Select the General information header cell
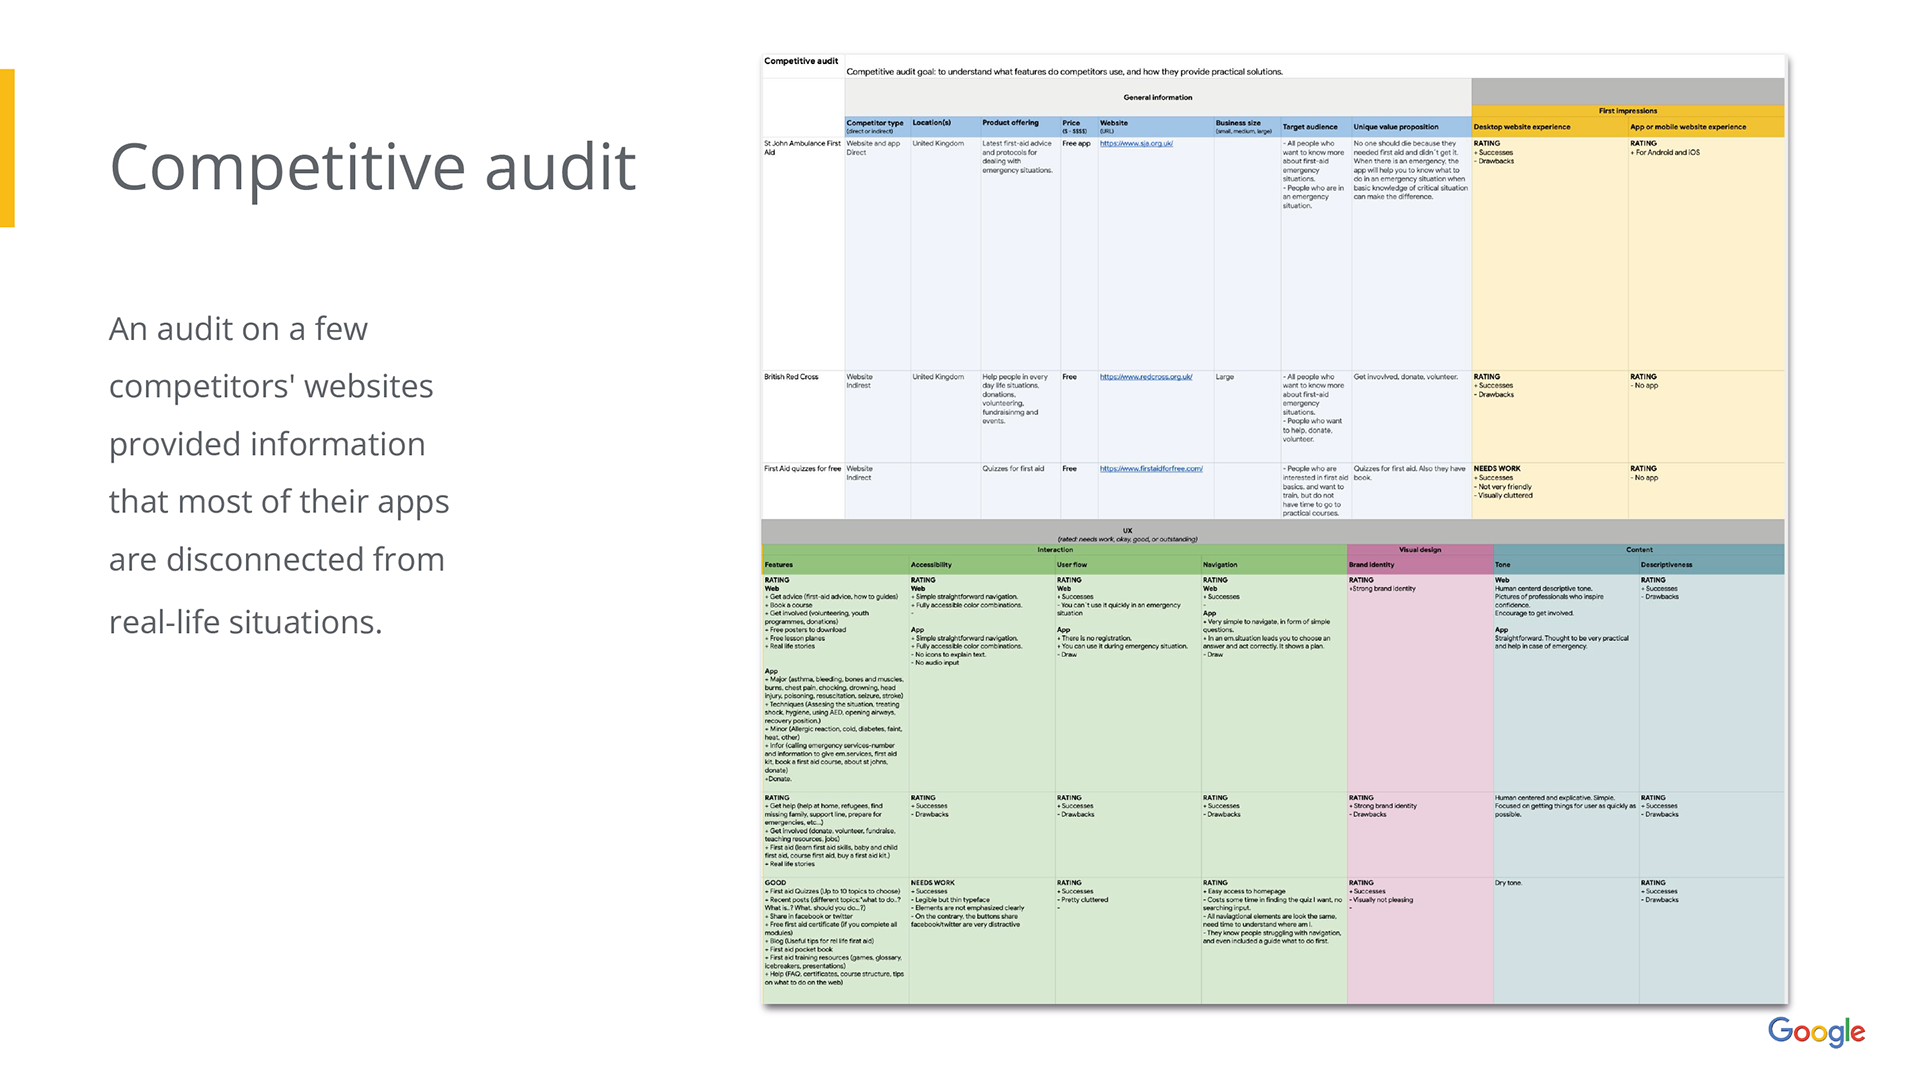This screenshot has height=1080, width=1920. pos(1157,98)
